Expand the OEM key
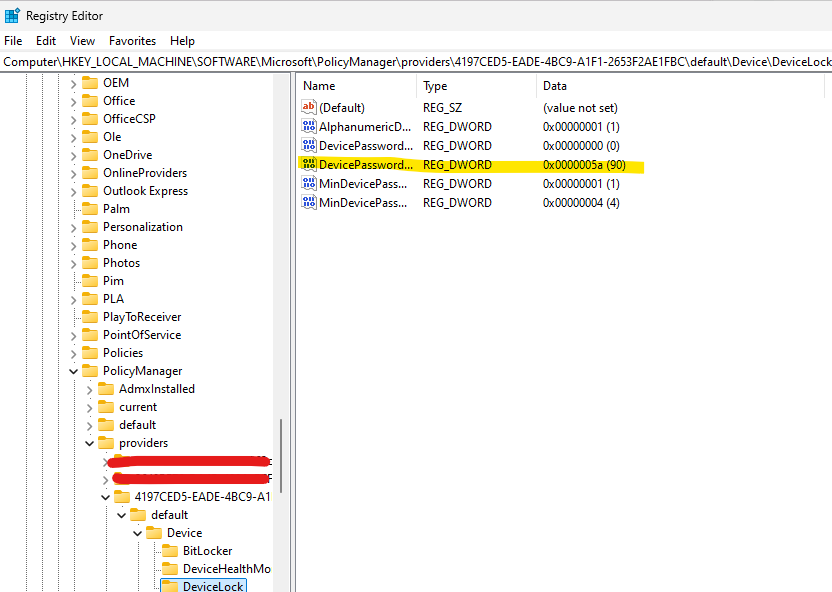The width and height of the screenshot is (832, 592). click(73, 83)
